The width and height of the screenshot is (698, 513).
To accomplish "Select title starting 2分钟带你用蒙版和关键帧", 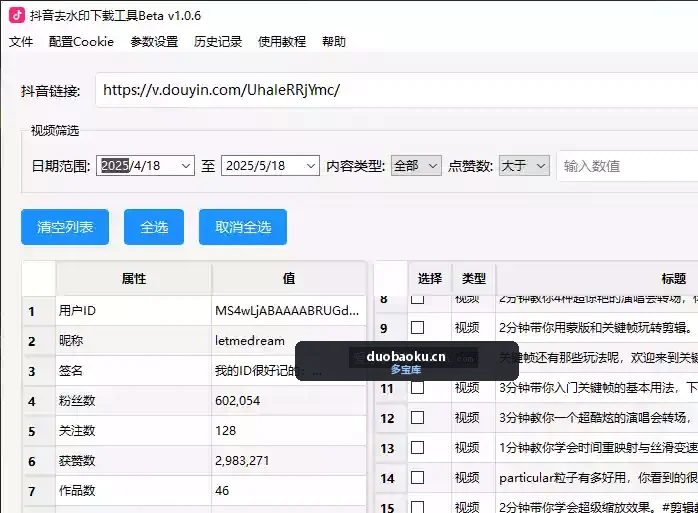I will point(597,328).
